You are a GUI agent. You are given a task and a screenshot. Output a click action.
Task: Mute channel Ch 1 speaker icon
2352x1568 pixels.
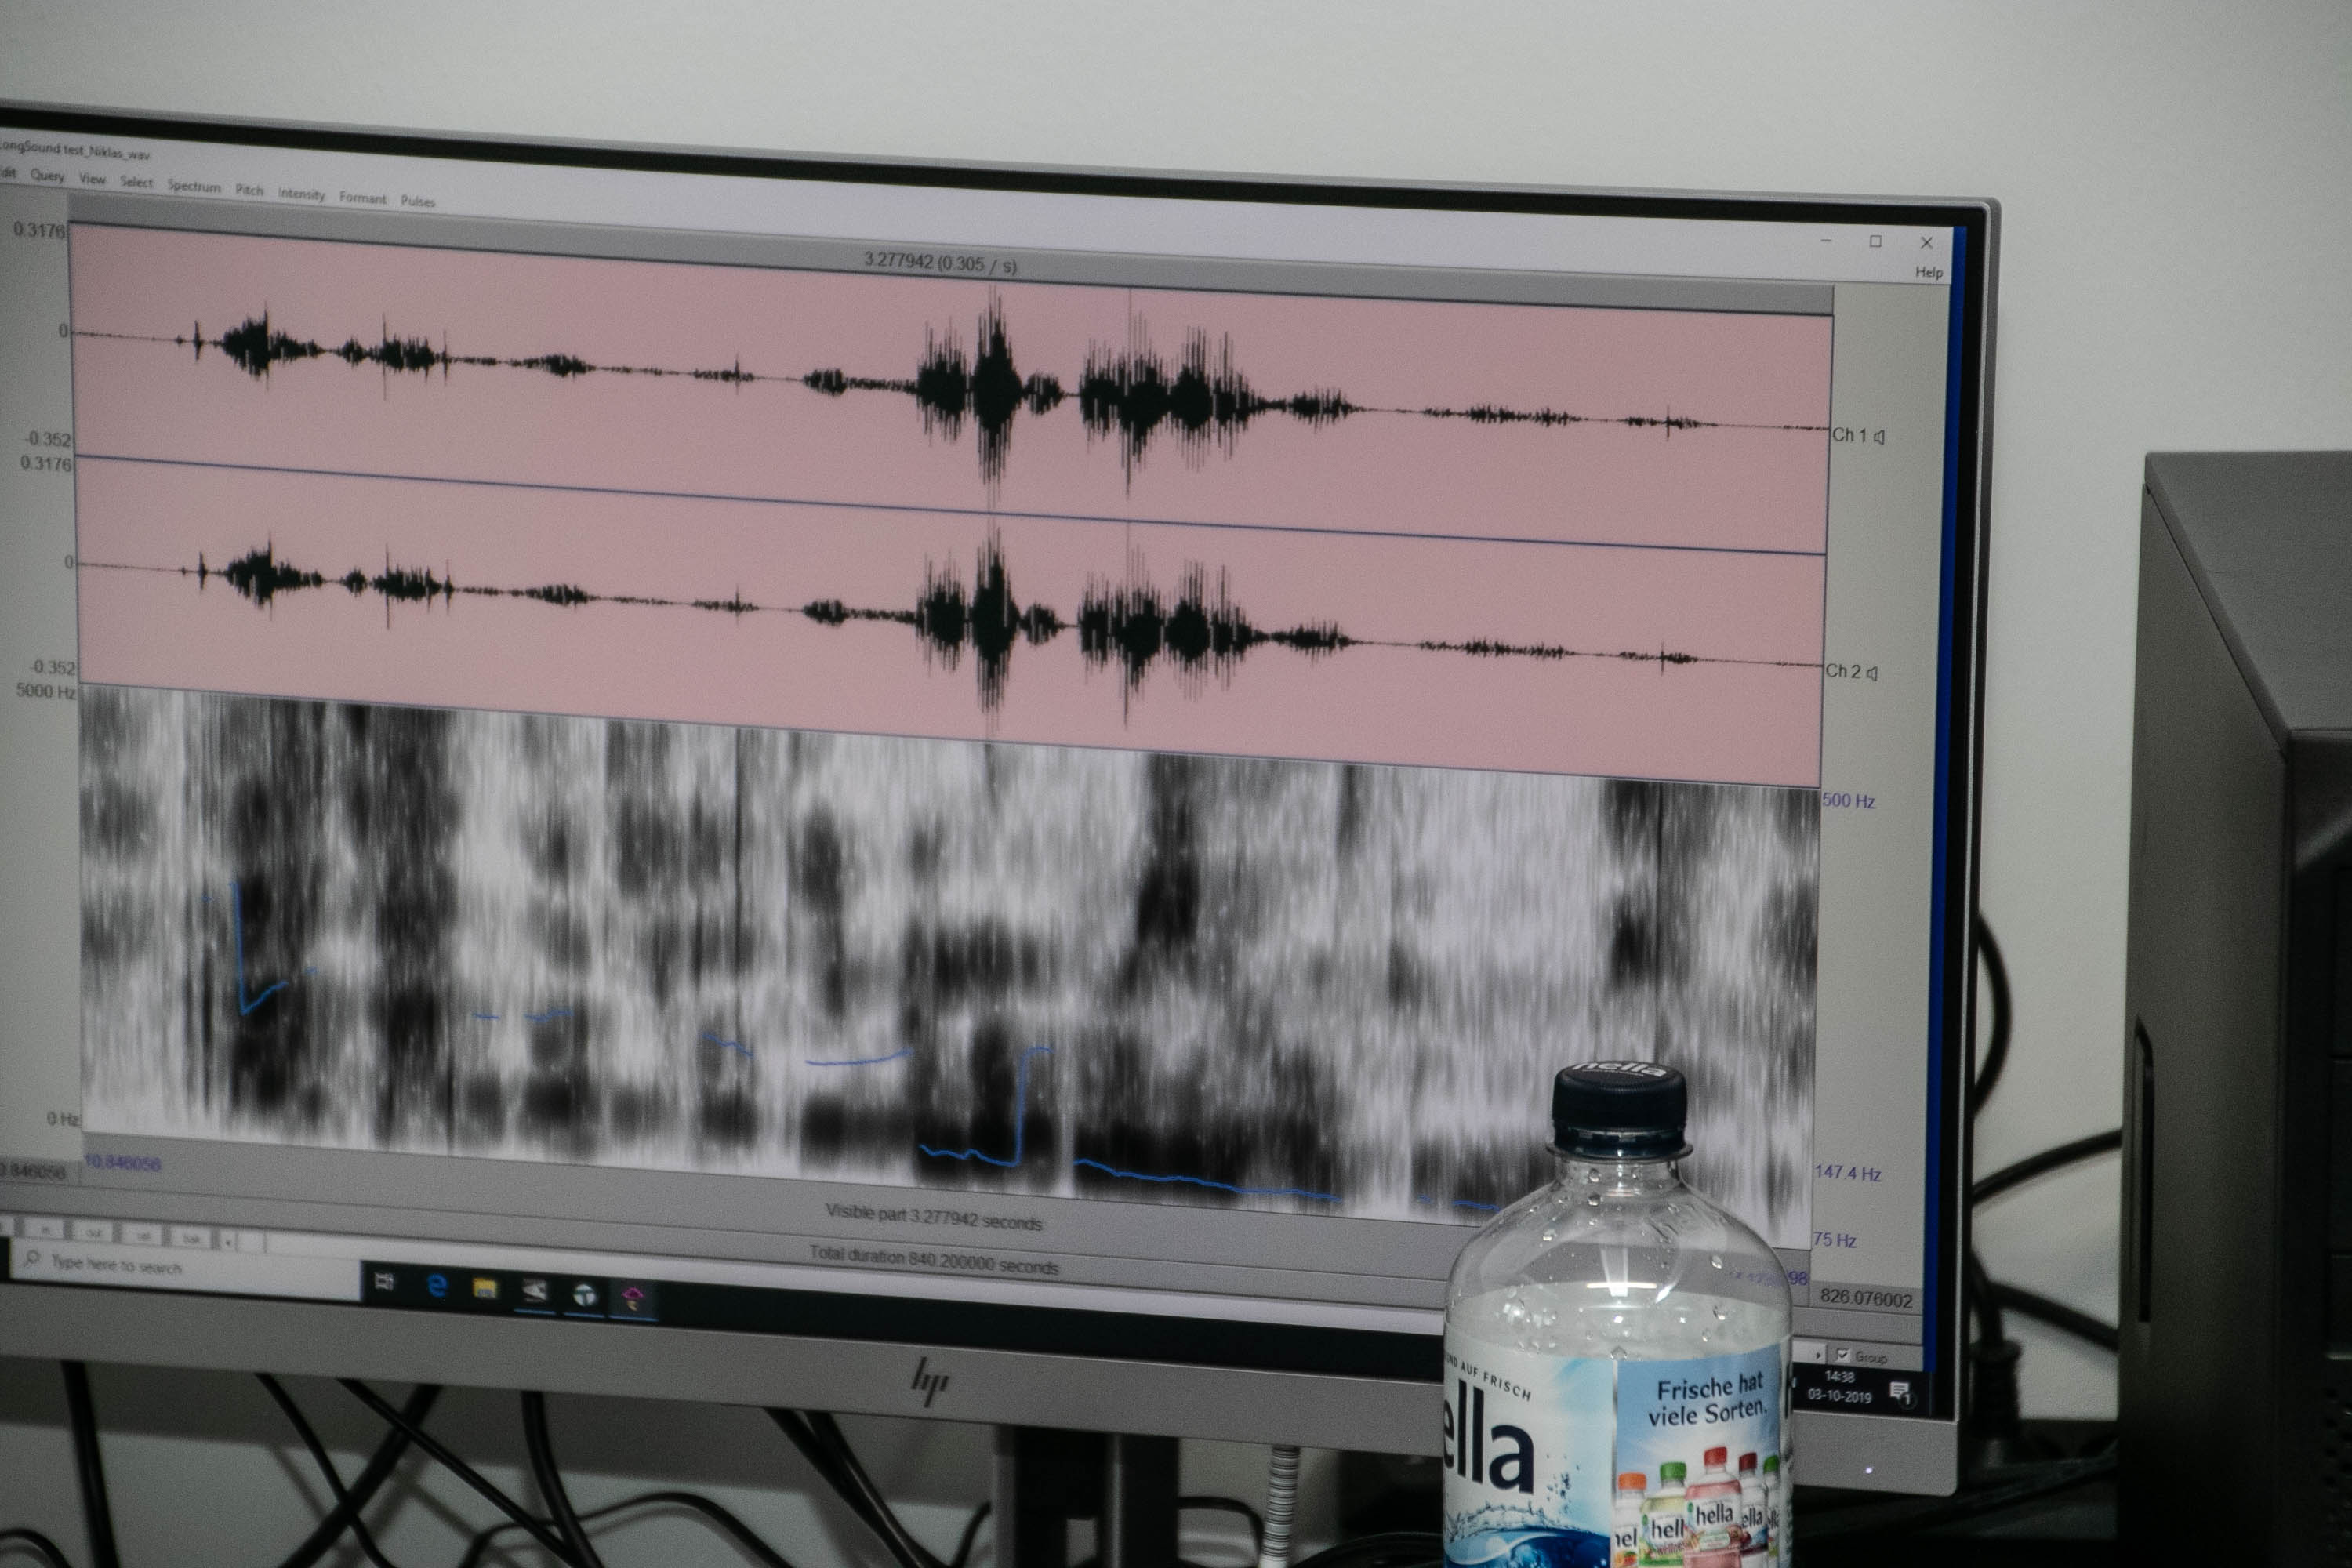coord(1879,436)
